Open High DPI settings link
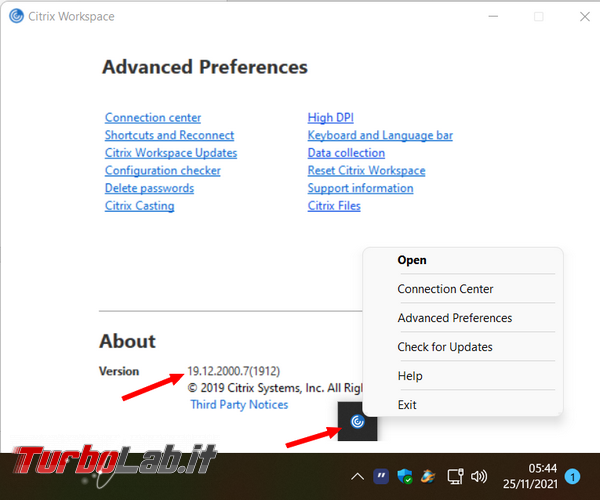Image resolution: width=600 pixels, height=500 pixels. click(331, 118)
